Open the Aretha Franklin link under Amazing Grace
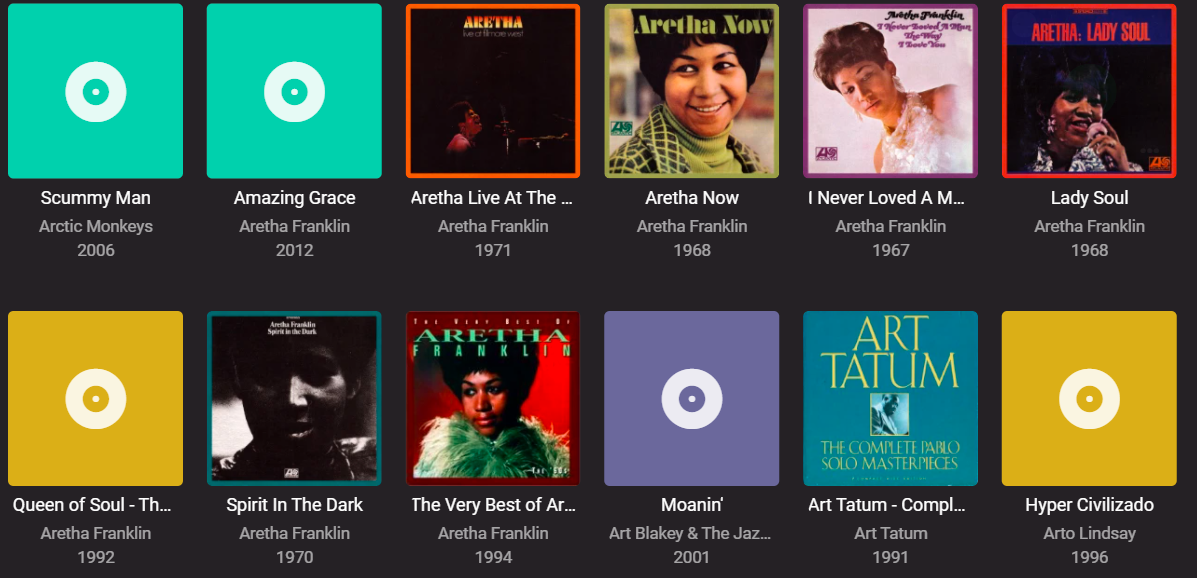Image resolution: width=1197 pixels, height=578 pixels. coord(294,226)
